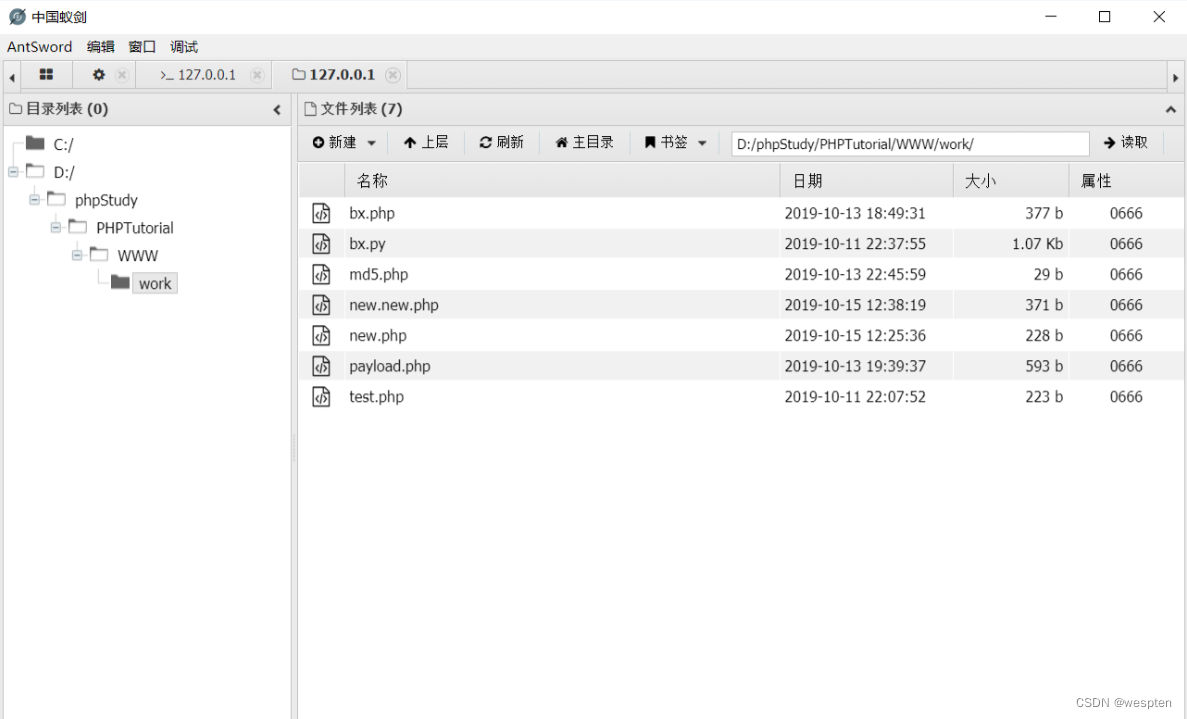Sort by the 属性 column header
This screenshot has height=719, width=1187.
[x=1126, y=181]
